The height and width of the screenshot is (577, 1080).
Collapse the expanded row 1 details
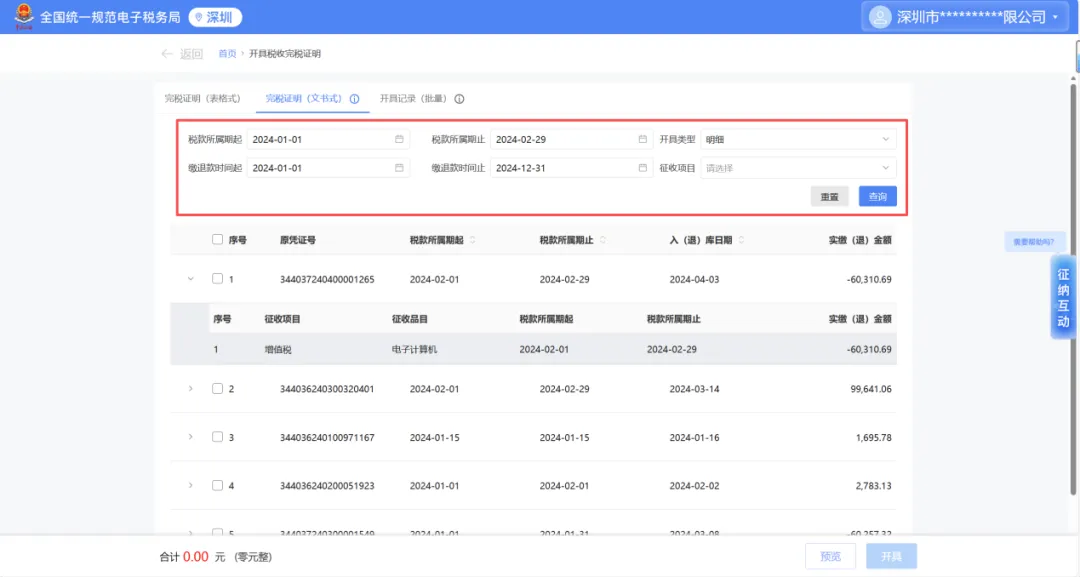click(x=191, y=279)
